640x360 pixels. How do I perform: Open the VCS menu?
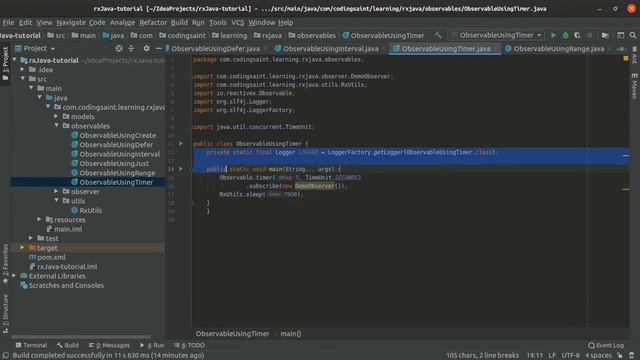coord(238,22)
